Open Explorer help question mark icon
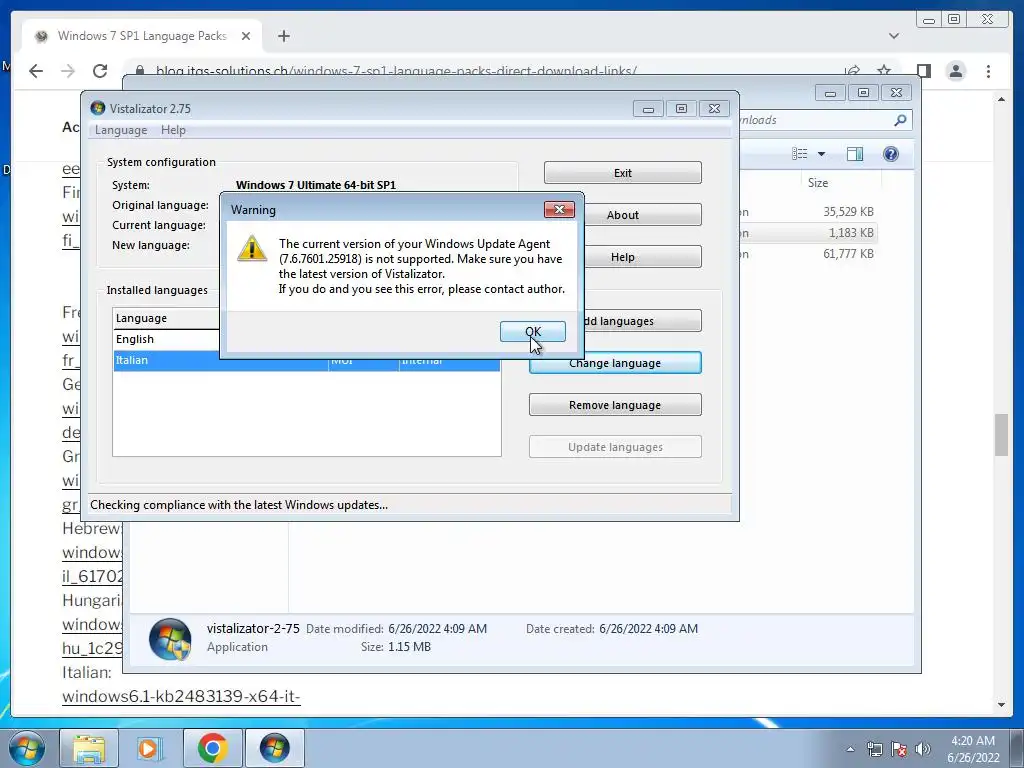Screen dimensions: 1024x768 890,153
